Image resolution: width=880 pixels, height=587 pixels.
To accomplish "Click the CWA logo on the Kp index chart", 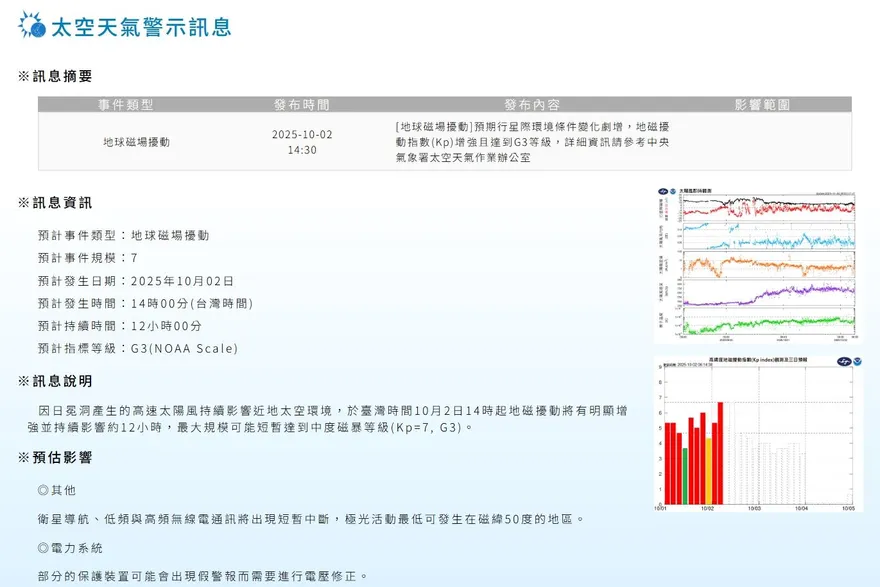I will (843, 362).
